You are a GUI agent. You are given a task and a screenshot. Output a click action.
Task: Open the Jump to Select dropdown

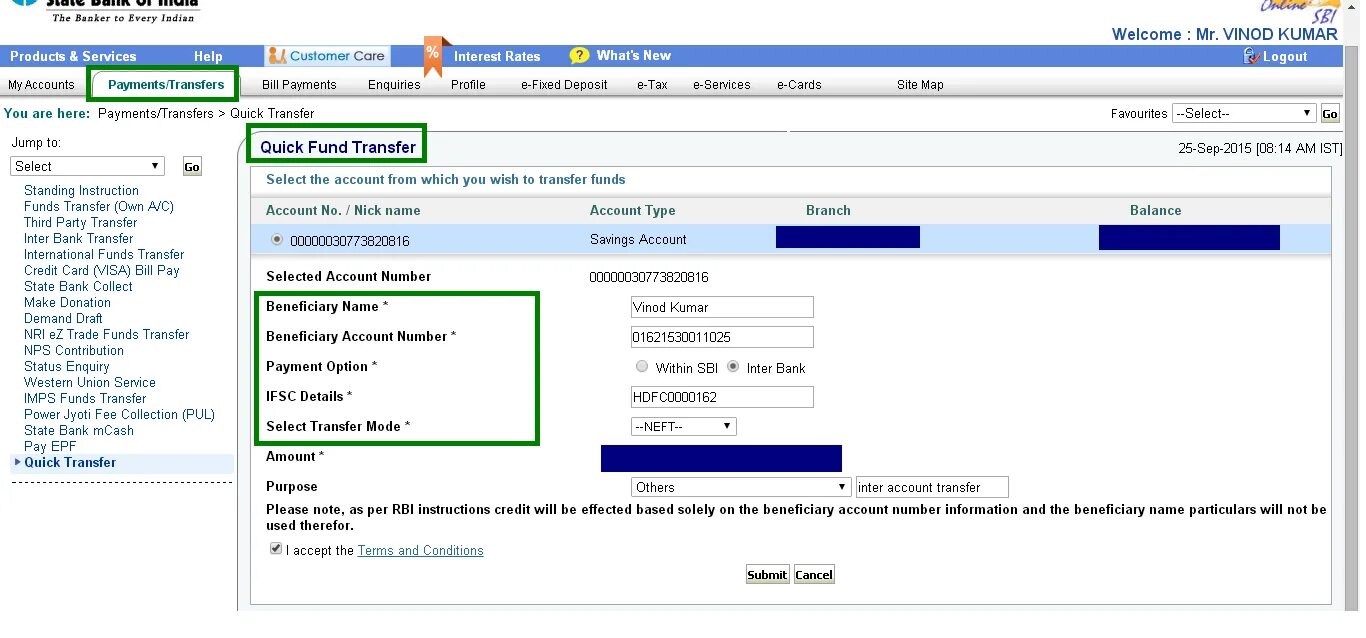87,166
